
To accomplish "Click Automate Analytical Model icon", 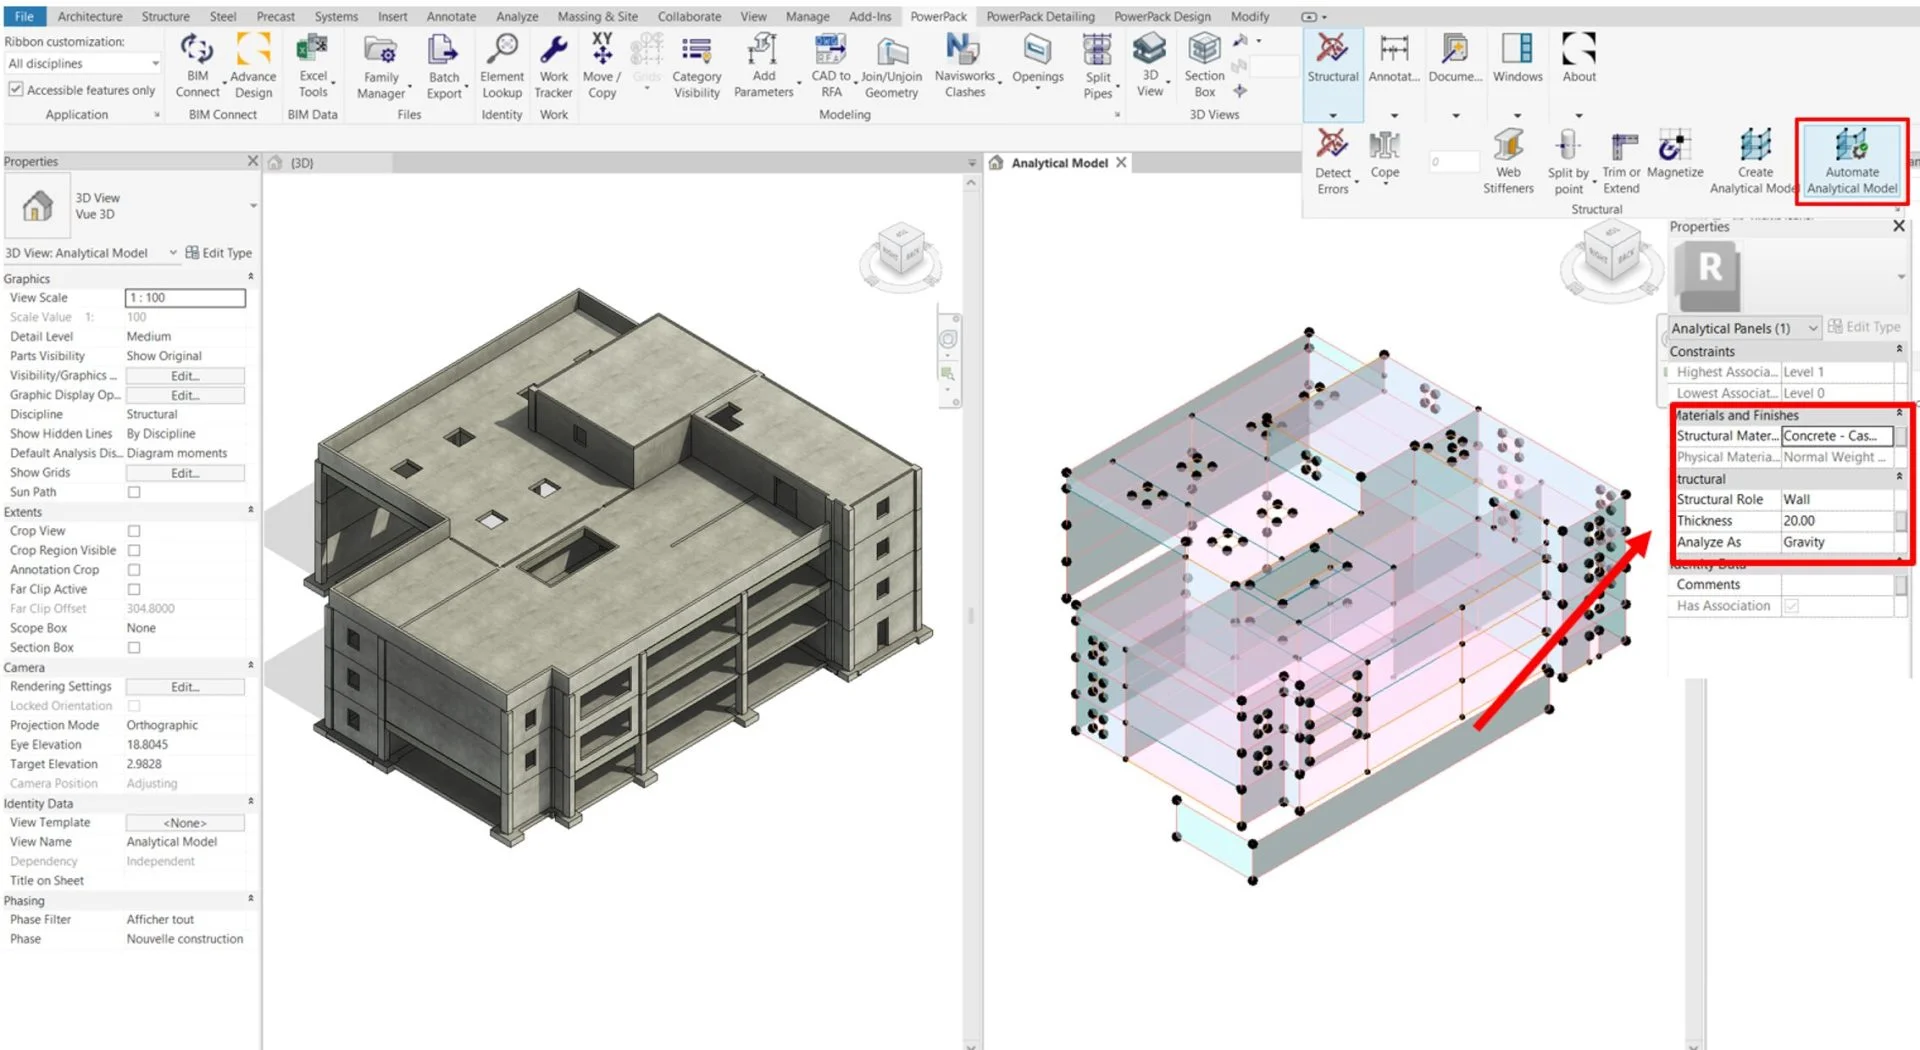I will pyautogui.click(x=1851, y=161).
